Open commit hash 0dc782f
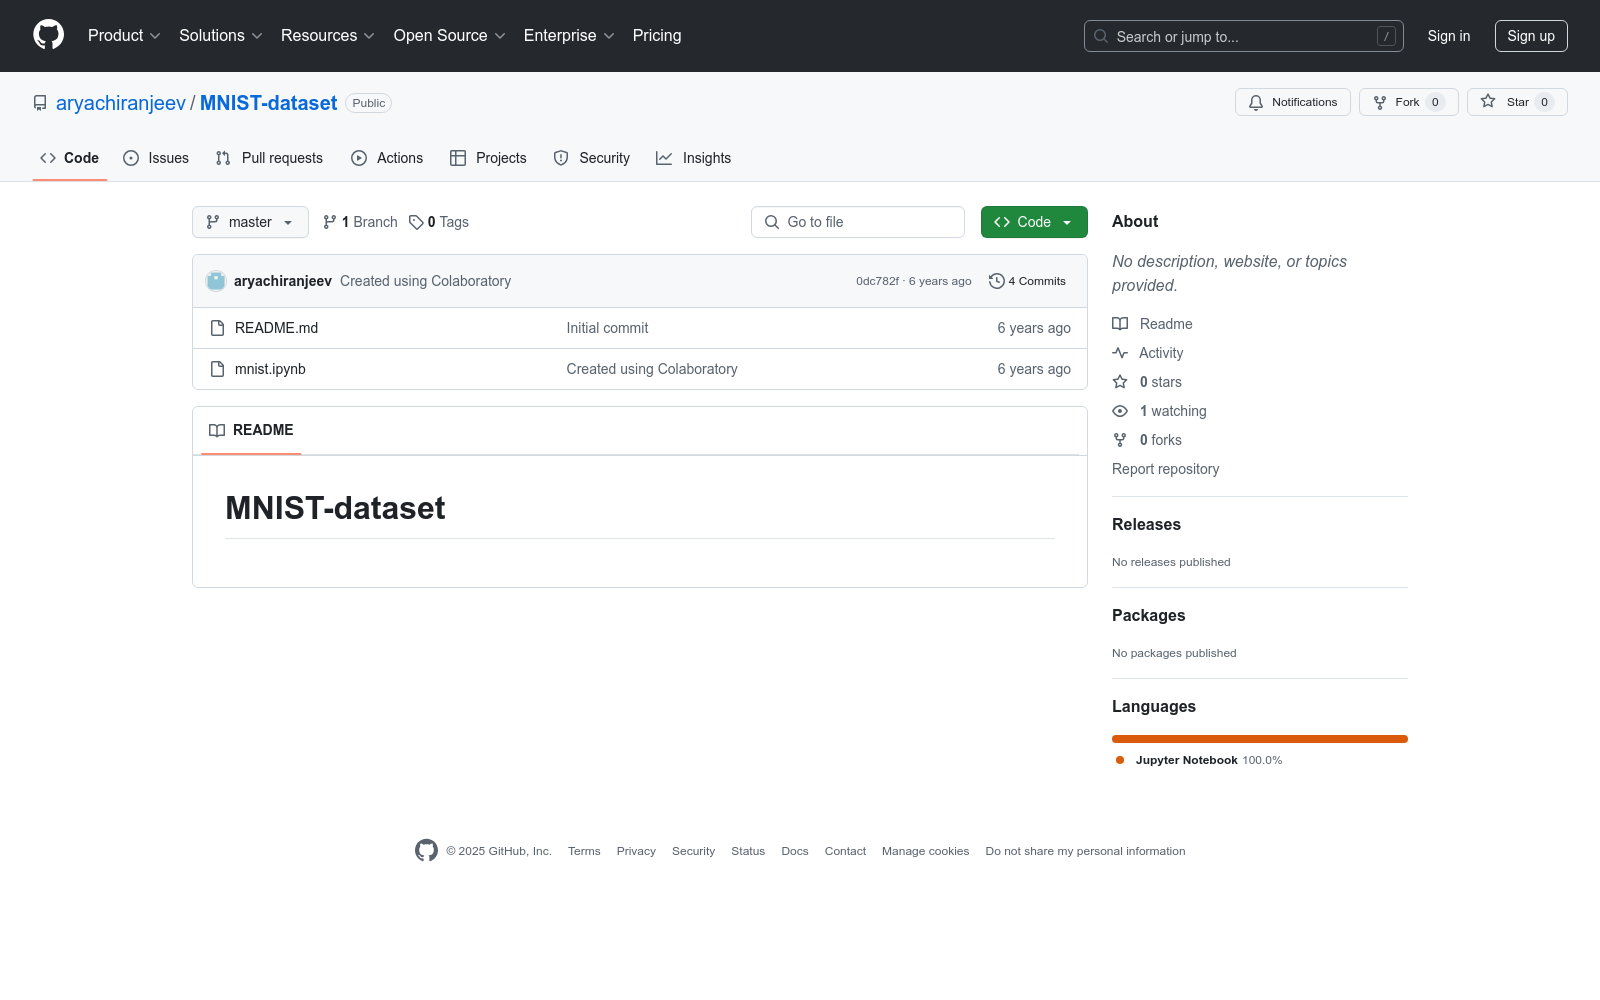Image resolution: width=1600 pixels, height=1000 pixels. [x=877, y=281]
